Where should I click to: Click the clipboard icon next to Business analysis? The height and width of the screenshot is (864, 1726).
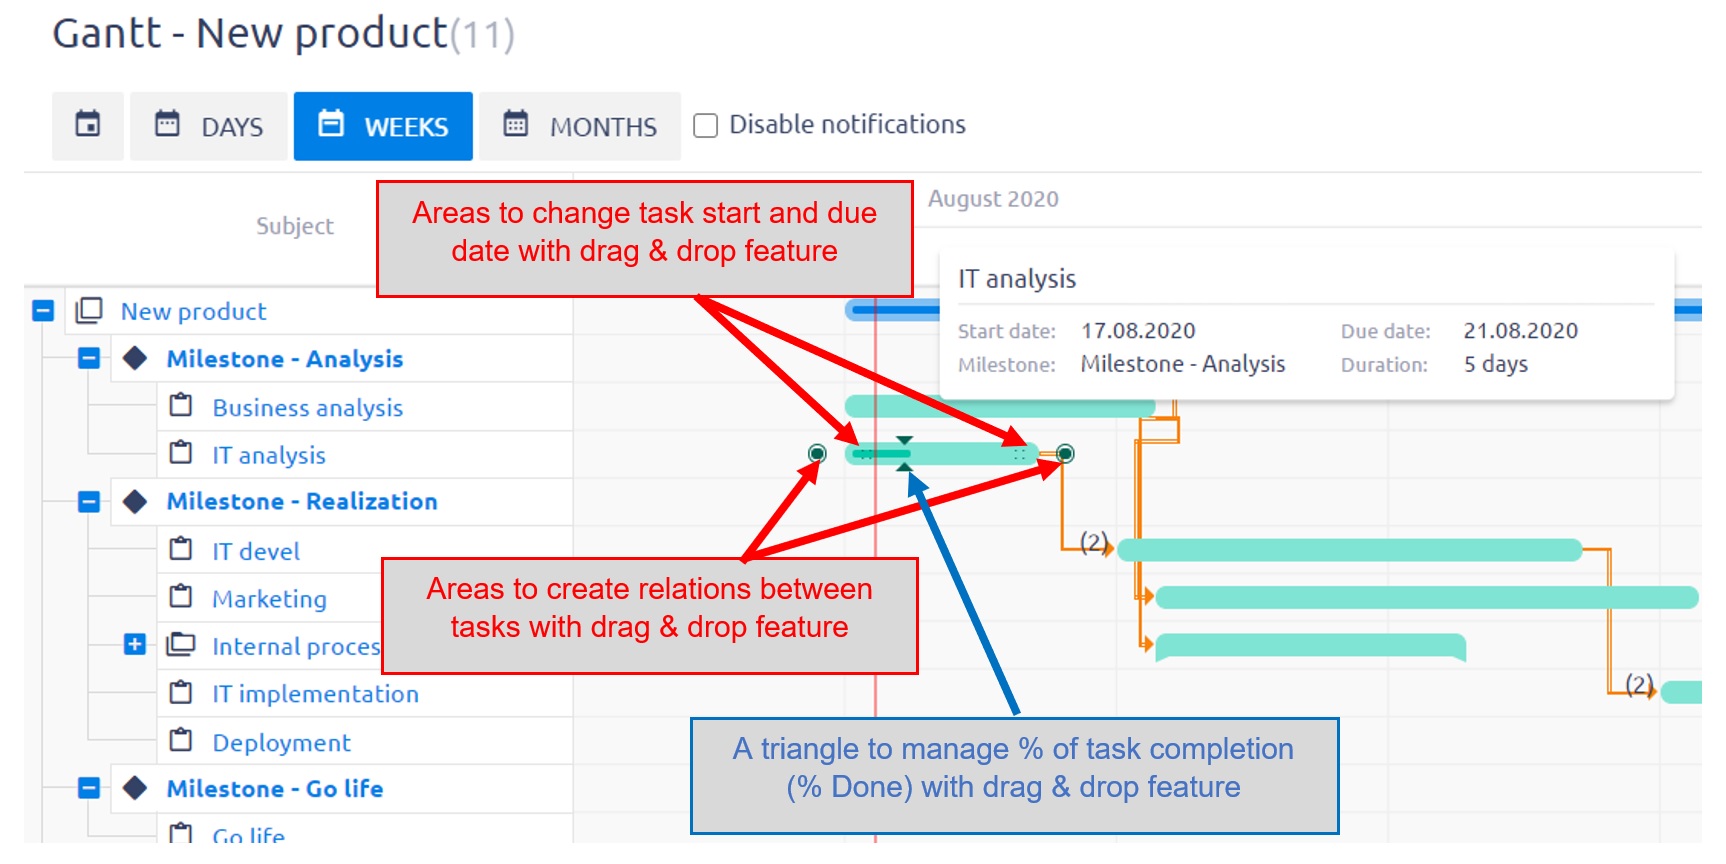(x=181, y=405)
